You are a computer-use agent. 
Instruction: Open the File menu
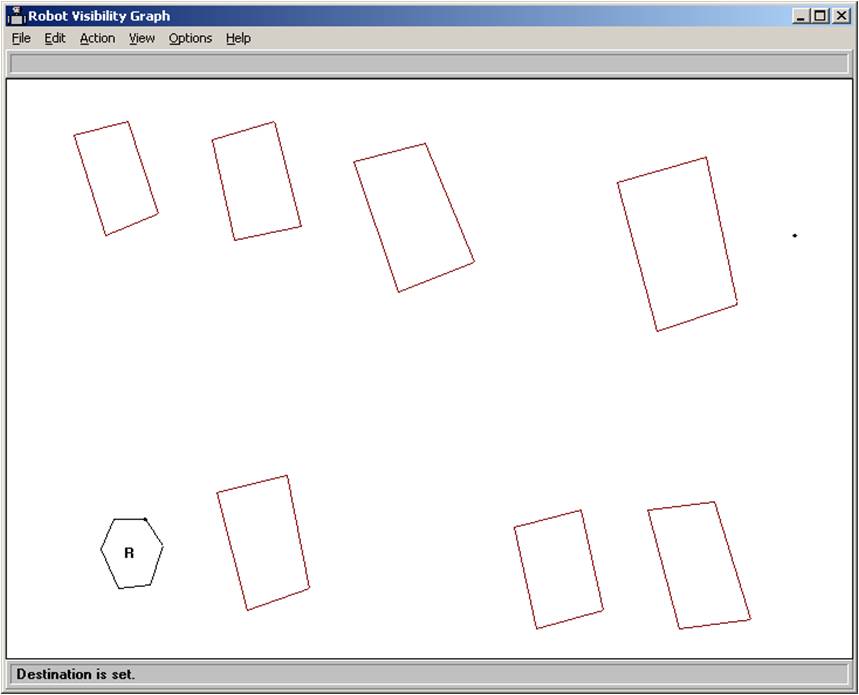coord(21,38)
